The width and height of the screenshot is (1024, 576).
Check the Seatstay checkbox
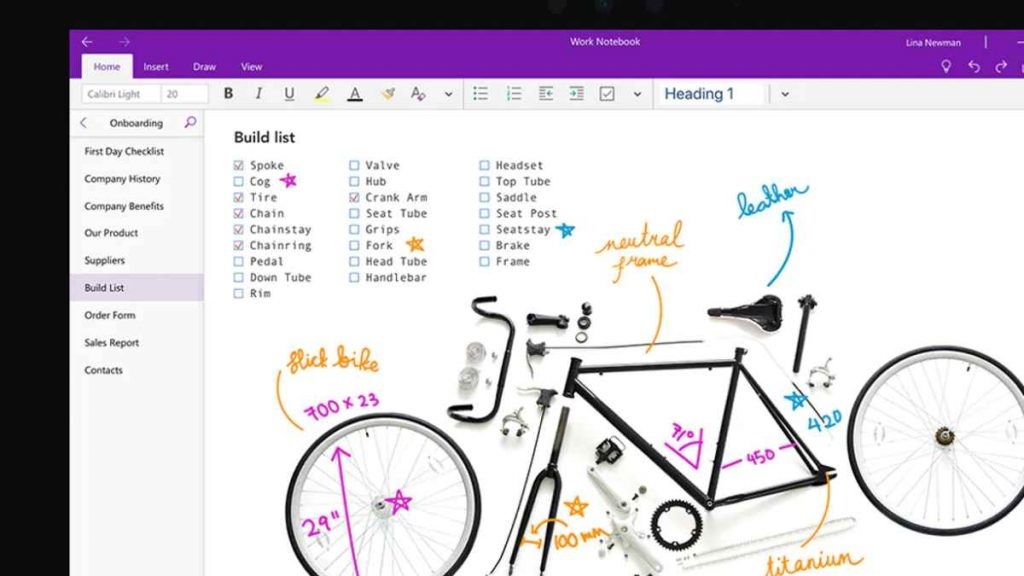pos(484,229)
